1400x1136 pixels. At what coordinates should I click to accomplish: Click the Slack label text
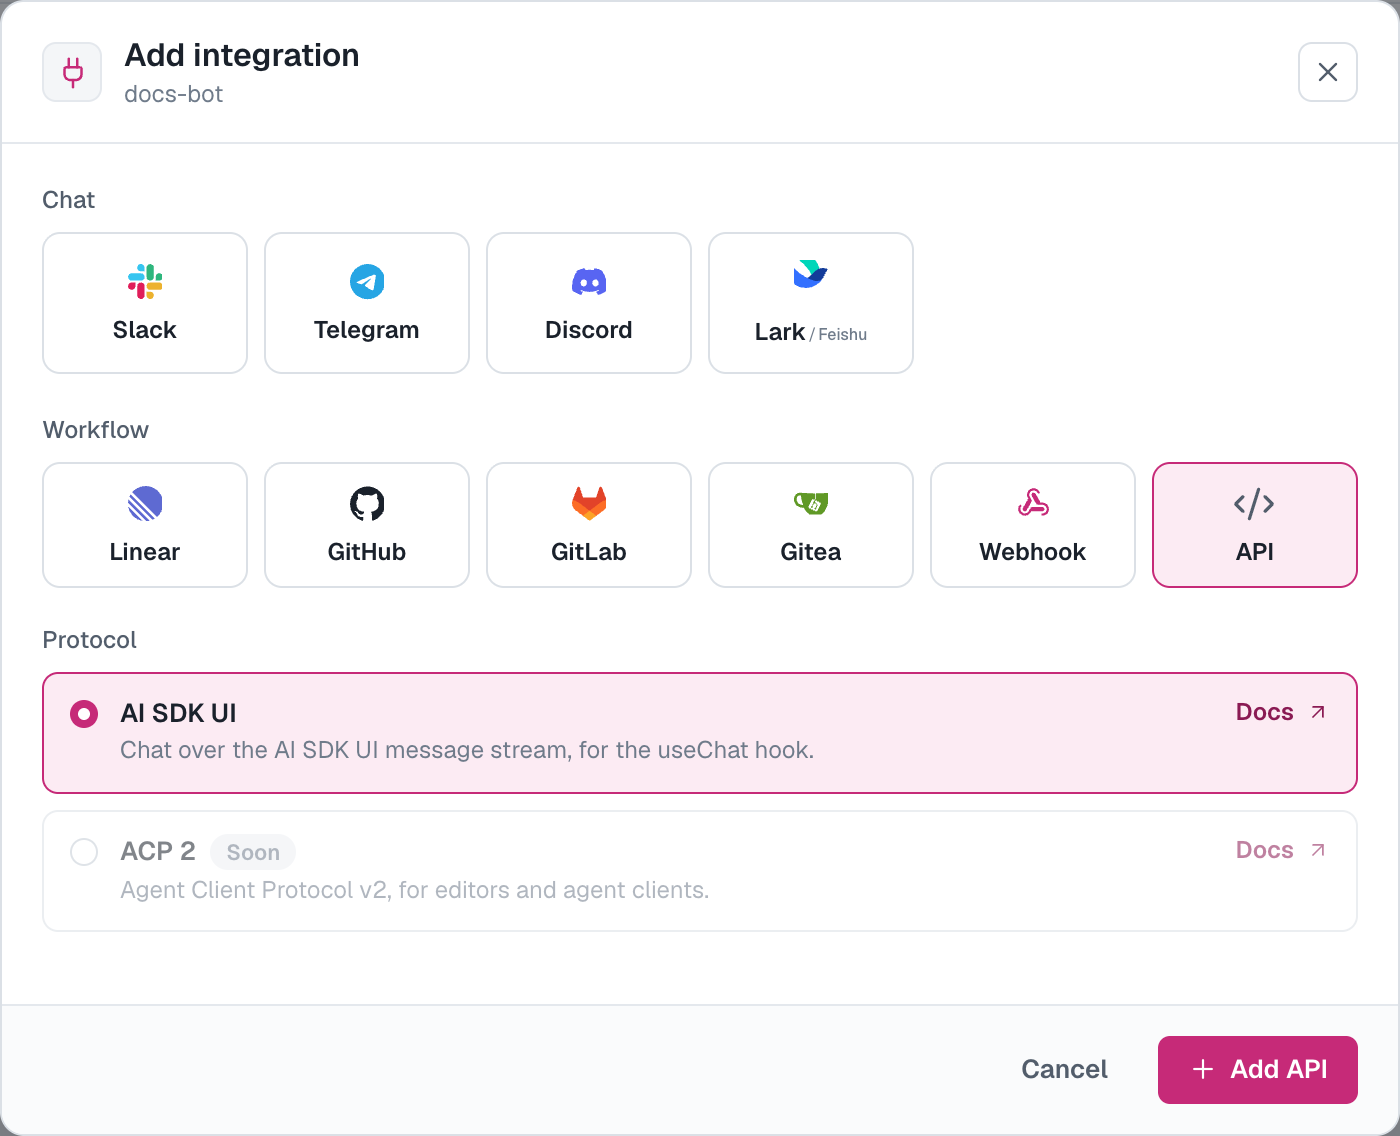tap(145, 330)
